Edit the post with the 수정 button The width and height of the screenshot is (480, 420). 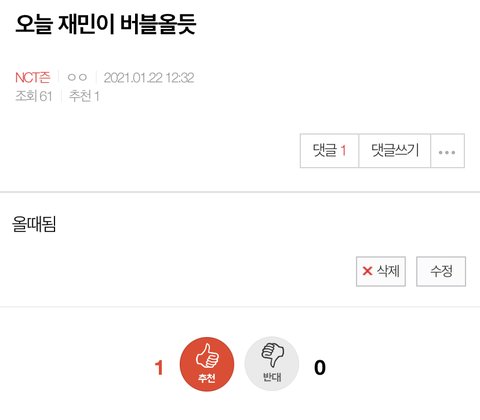pos(441,271)
